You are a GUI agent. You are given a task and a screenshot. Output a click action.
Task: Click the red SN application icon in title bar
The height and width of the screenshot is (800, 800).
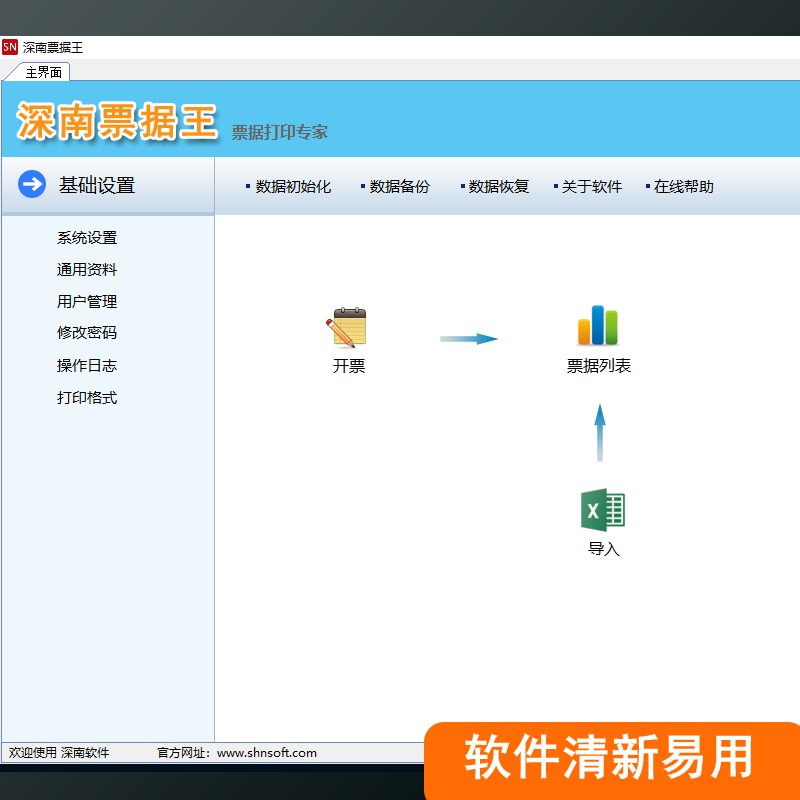[x=10, y=47]
